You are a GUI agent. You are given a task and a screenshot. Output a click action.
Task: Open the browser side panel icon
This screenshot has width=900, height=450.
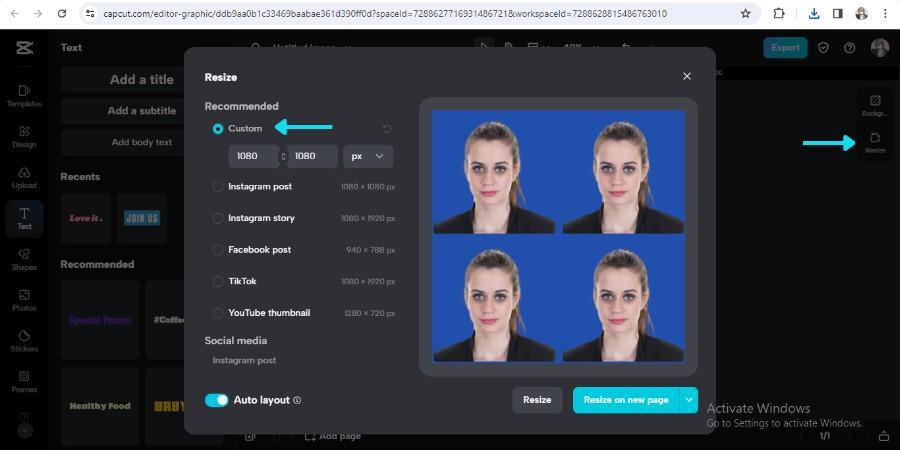click(x=837, y=14)
